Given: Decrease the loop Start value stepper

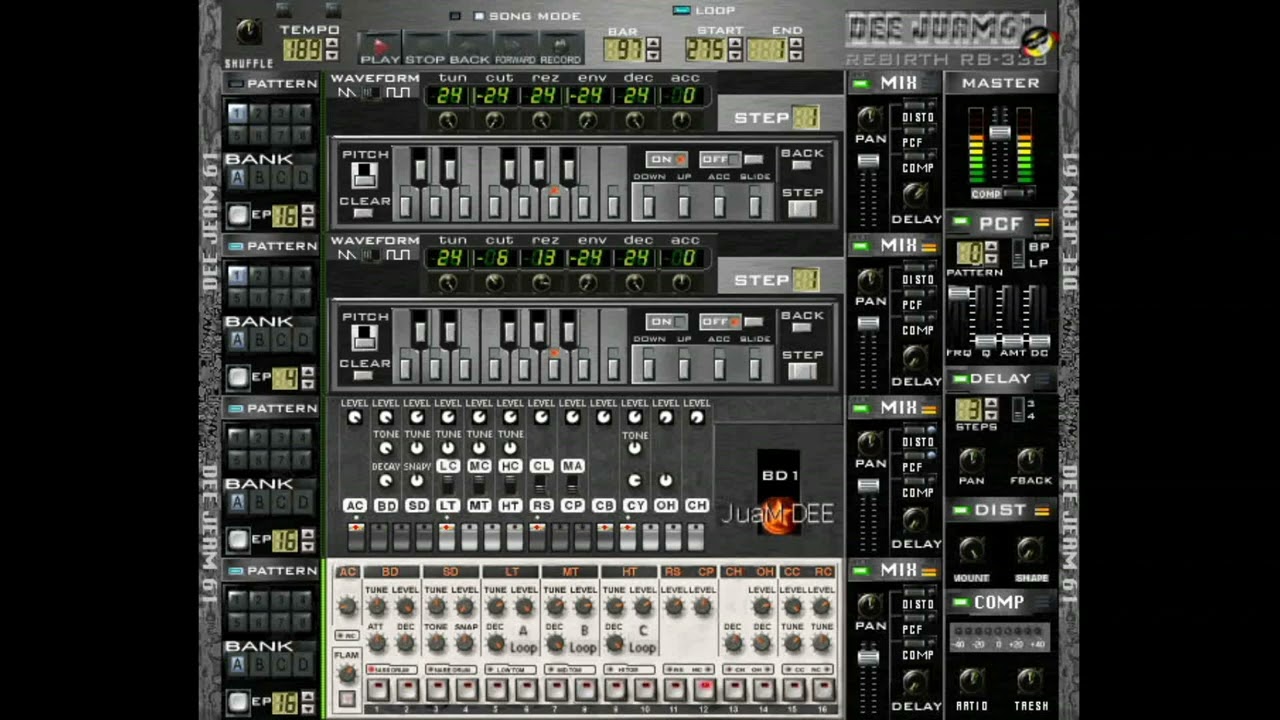Looking at the screenshot, I should (735, 55).
